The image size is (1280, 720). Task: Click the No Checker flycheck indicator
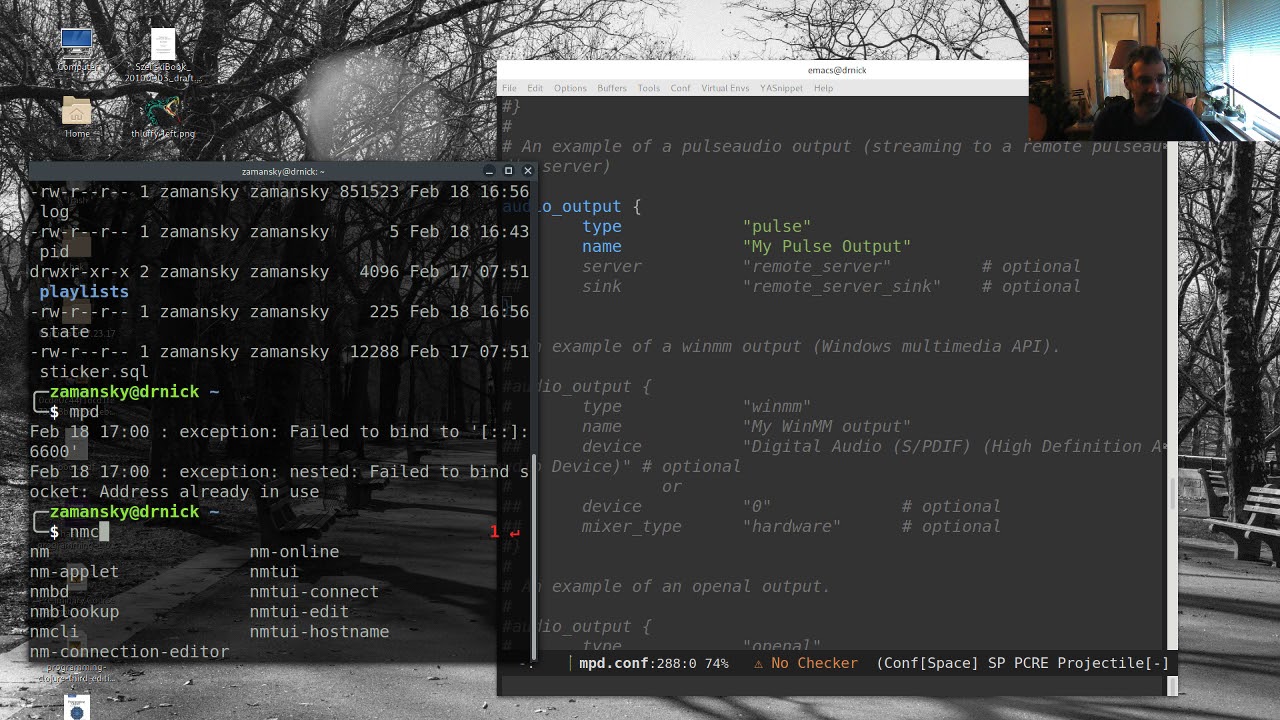pos(814,663)
